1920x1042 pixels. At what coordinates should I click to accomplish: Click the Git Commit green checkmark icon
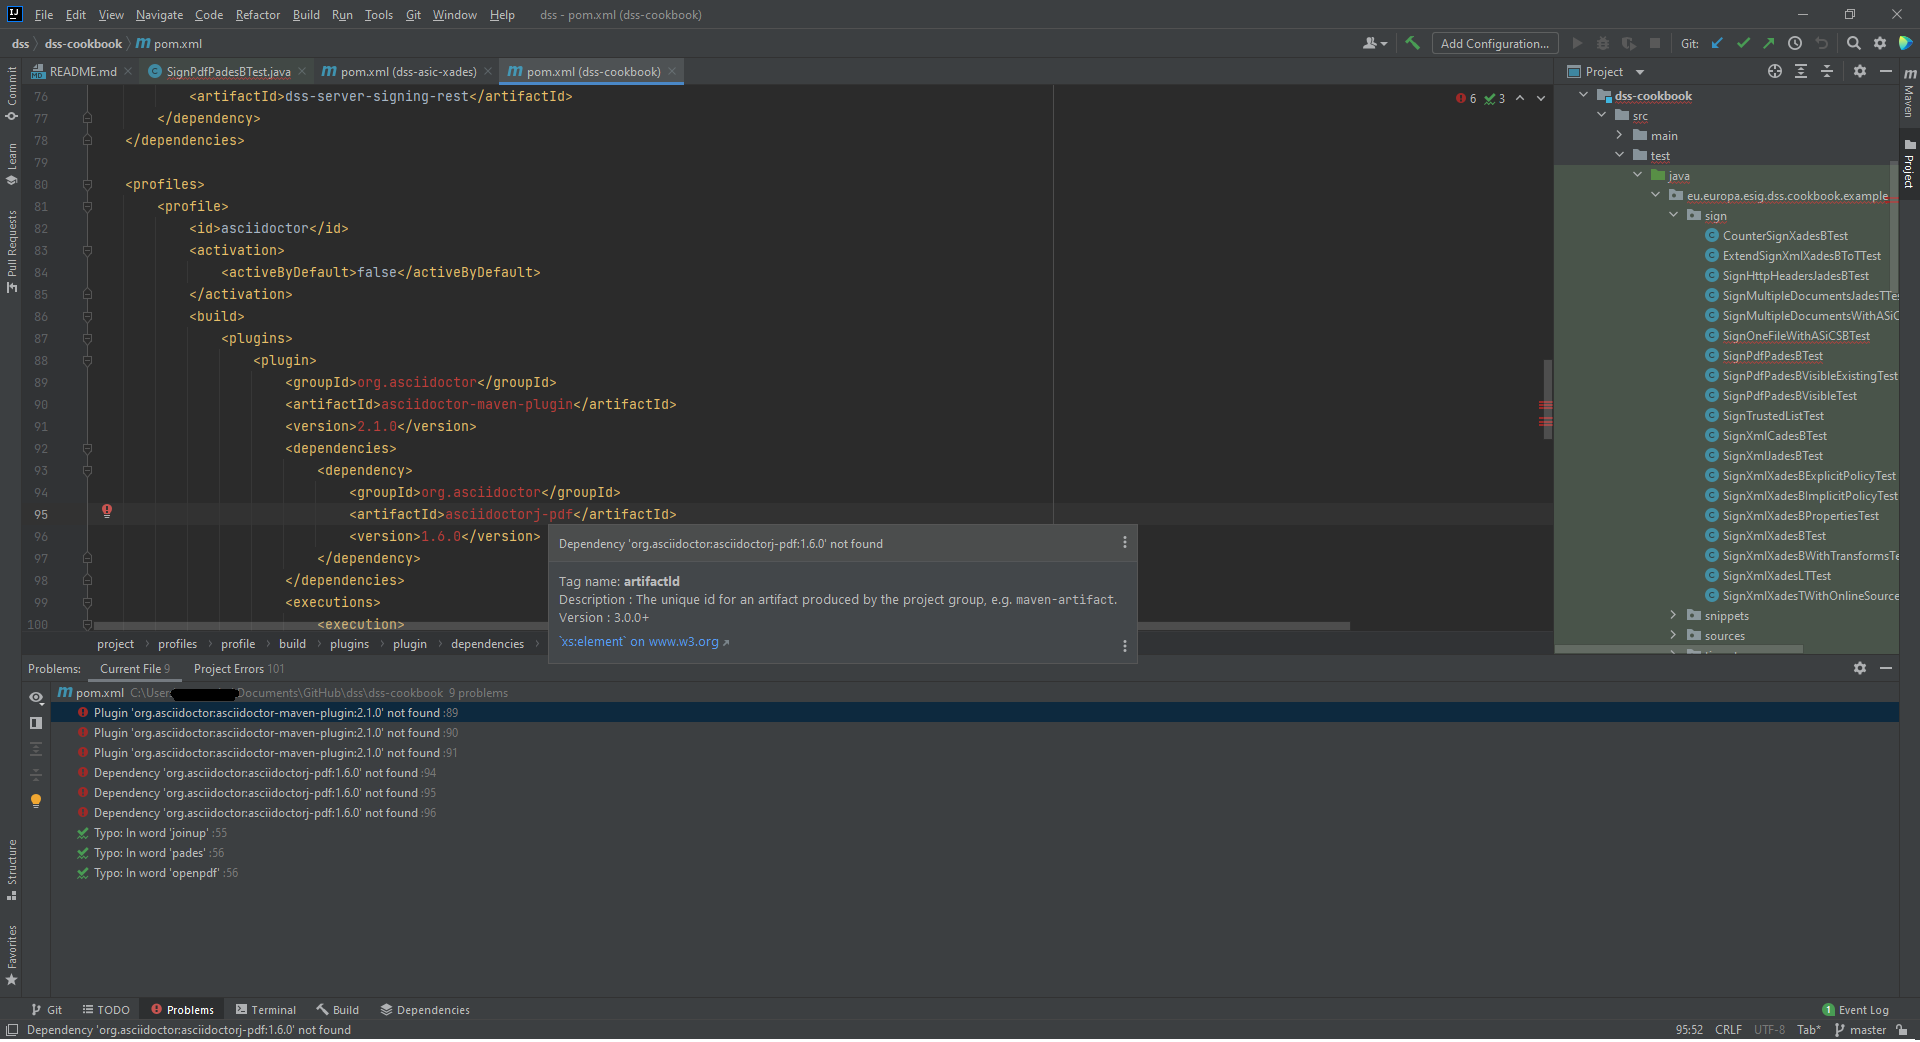click(x=1743, y=43)
